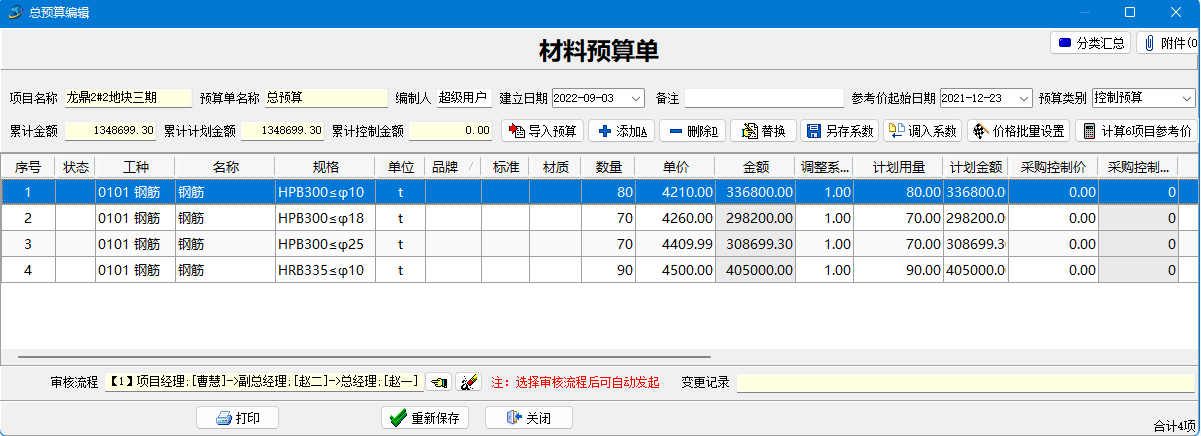Click the 替换 replace button

point(763,131)
